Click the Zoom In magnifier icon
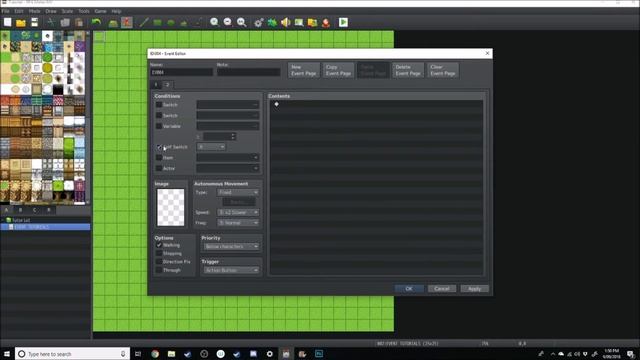Viewport: 640px width, 360px height. [x=214, y=22]
